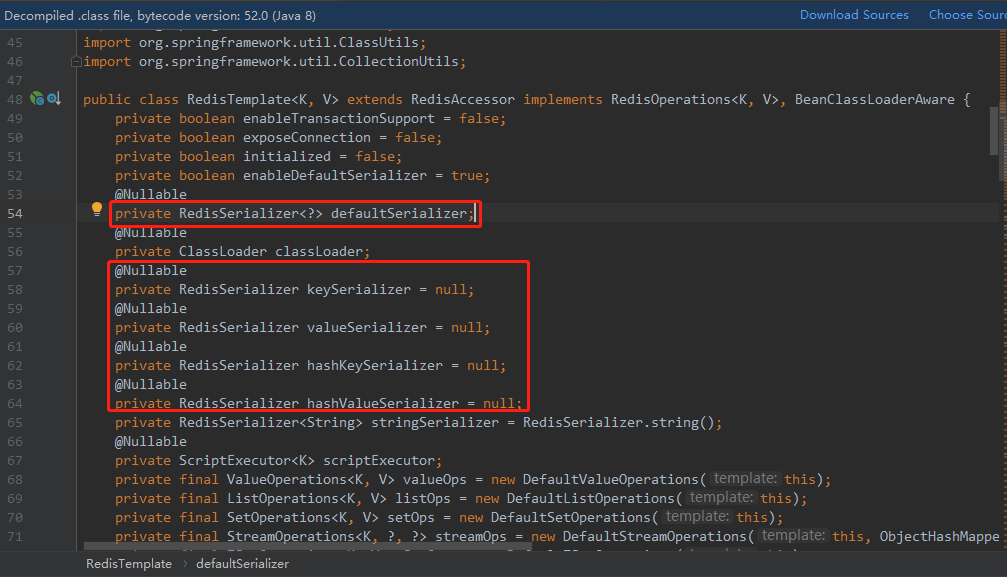Click the exposeConnection field name
The image size is (1007, 577).
pos(306,138)
